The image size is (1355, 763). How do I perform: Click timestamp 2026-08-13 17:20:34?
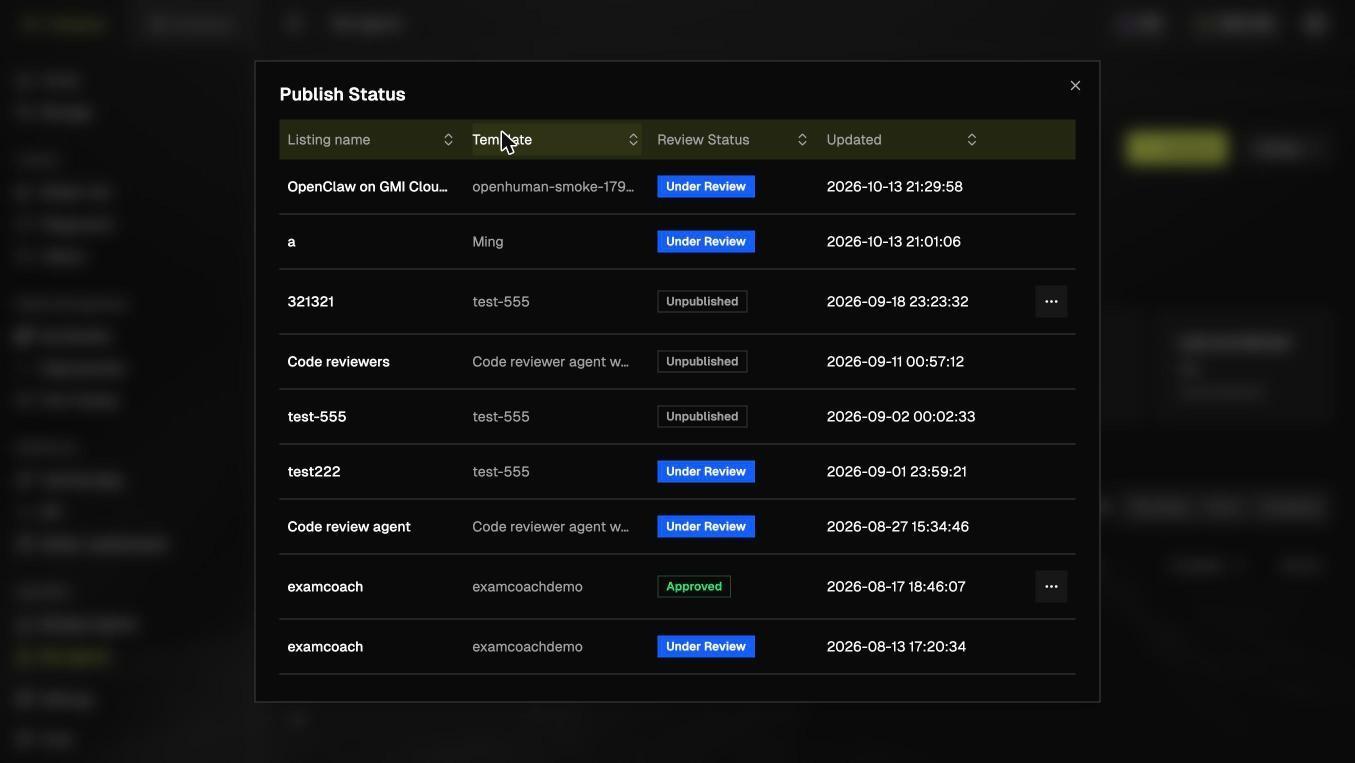point(896,647)
